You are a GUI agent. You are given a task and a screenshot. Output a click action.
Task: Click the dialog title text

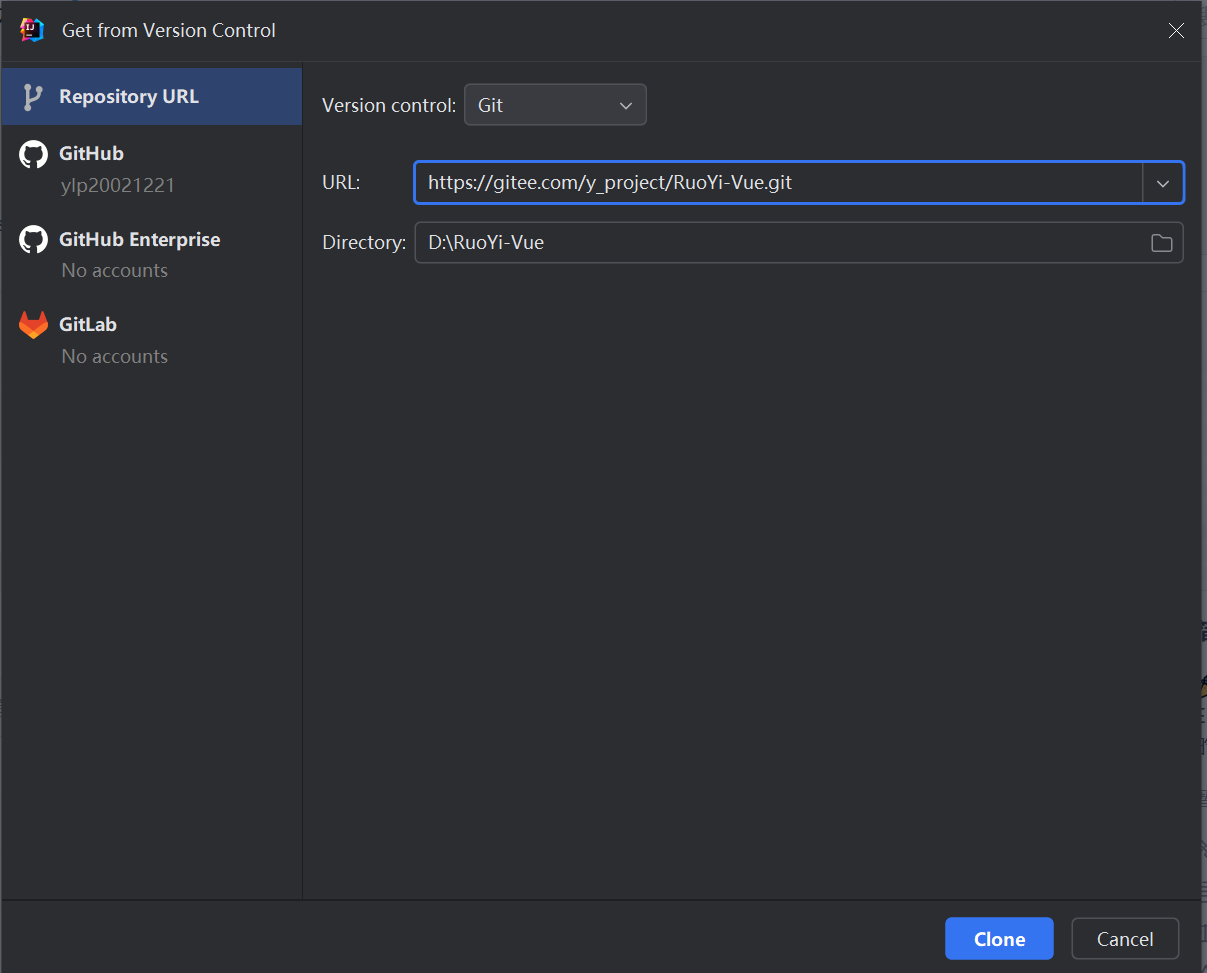tap(169, 31)
